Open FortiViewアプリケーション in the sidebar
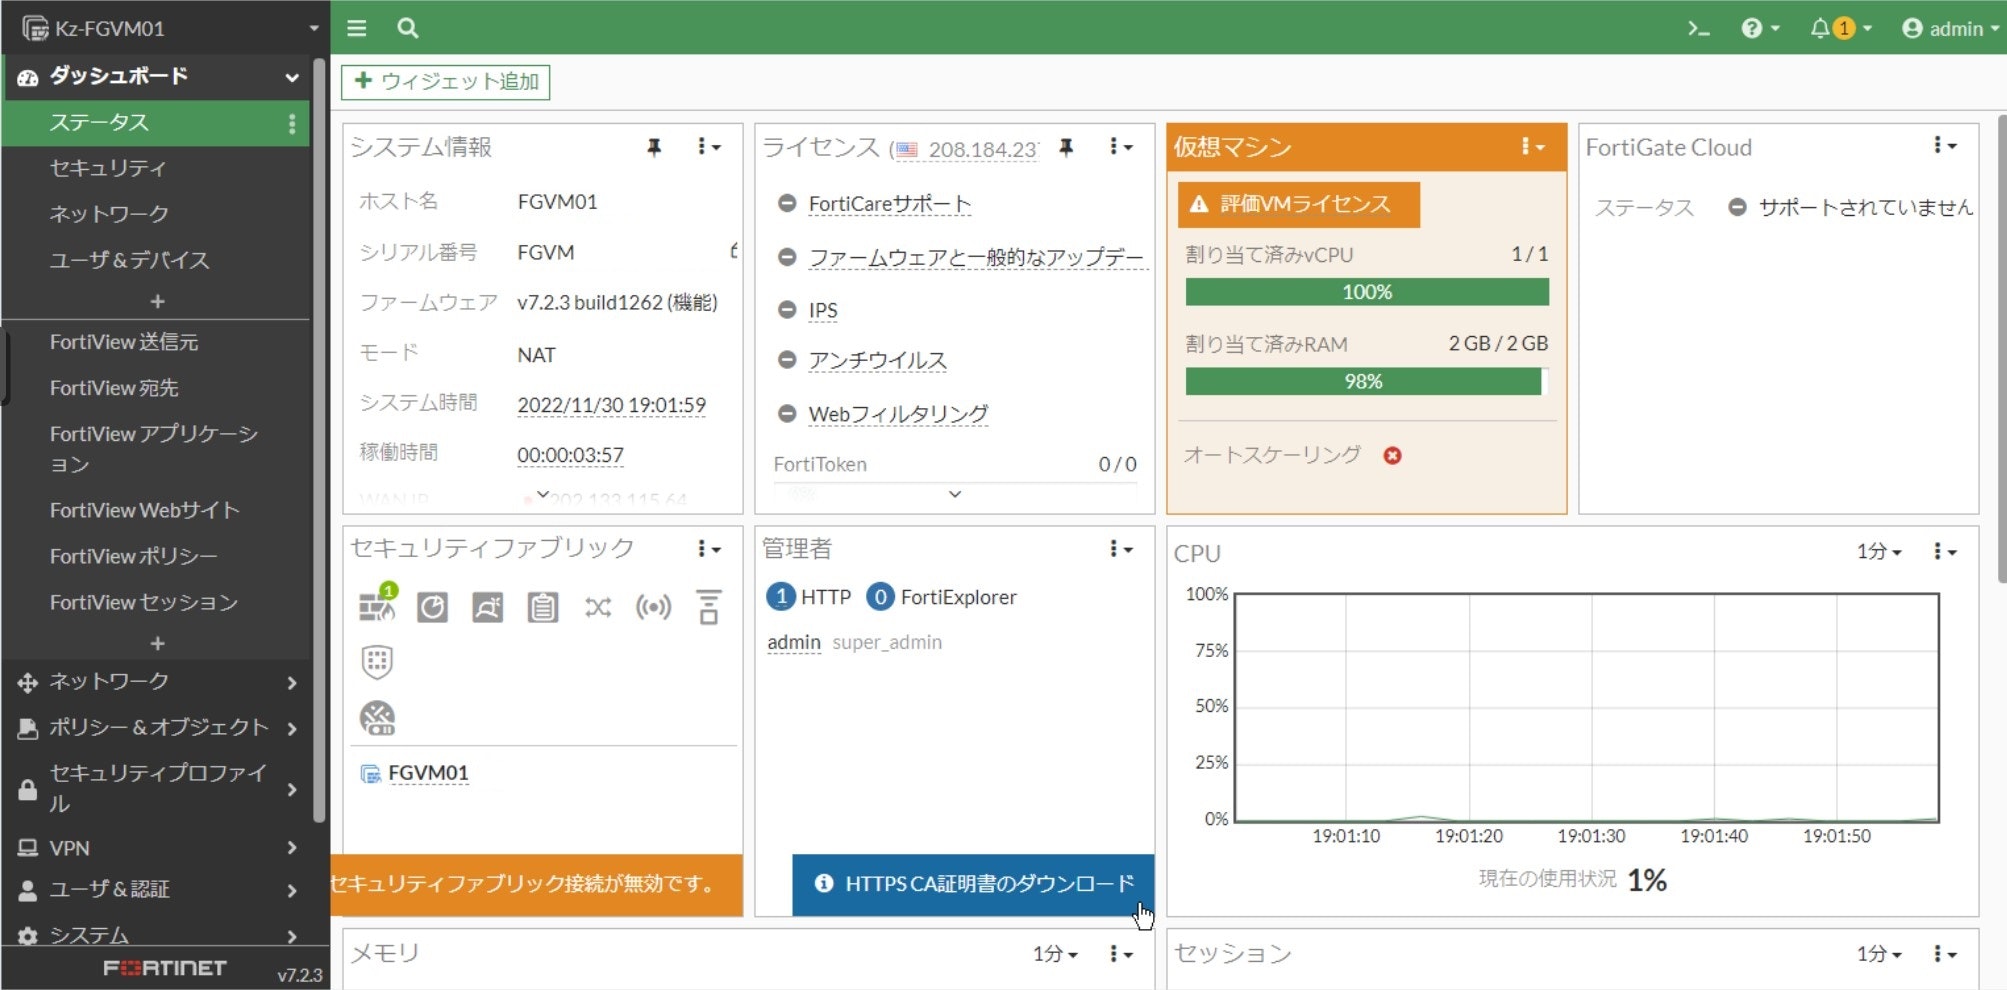Viewport: 2007px width, 990px height. point(154,448)
